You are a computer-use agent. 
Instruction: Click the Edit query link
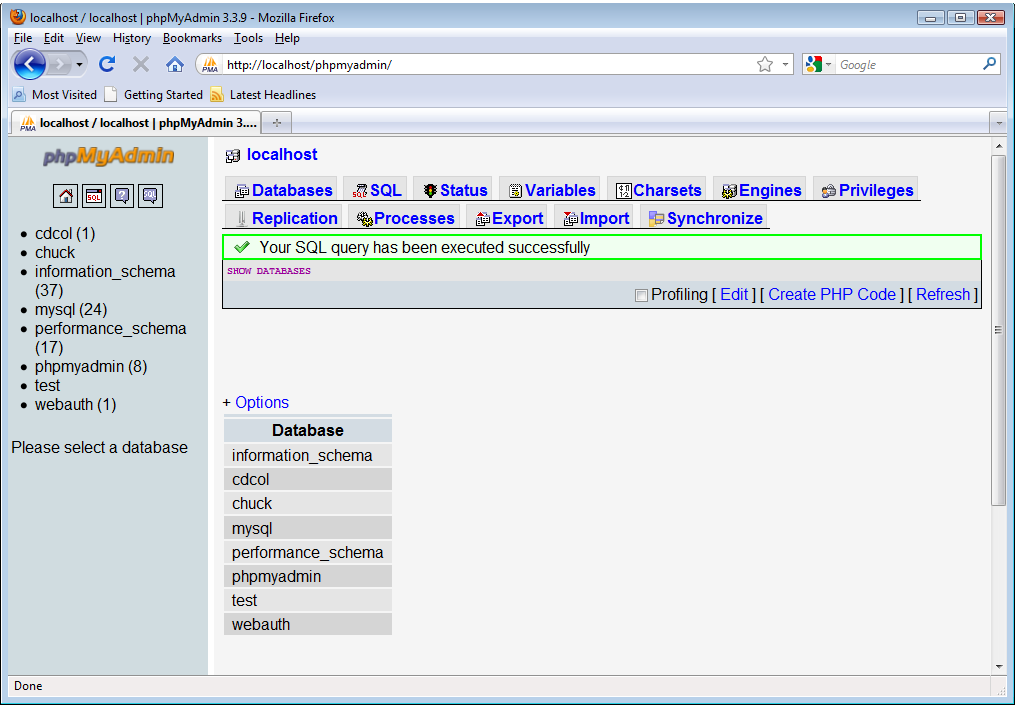tap(734, 295)
